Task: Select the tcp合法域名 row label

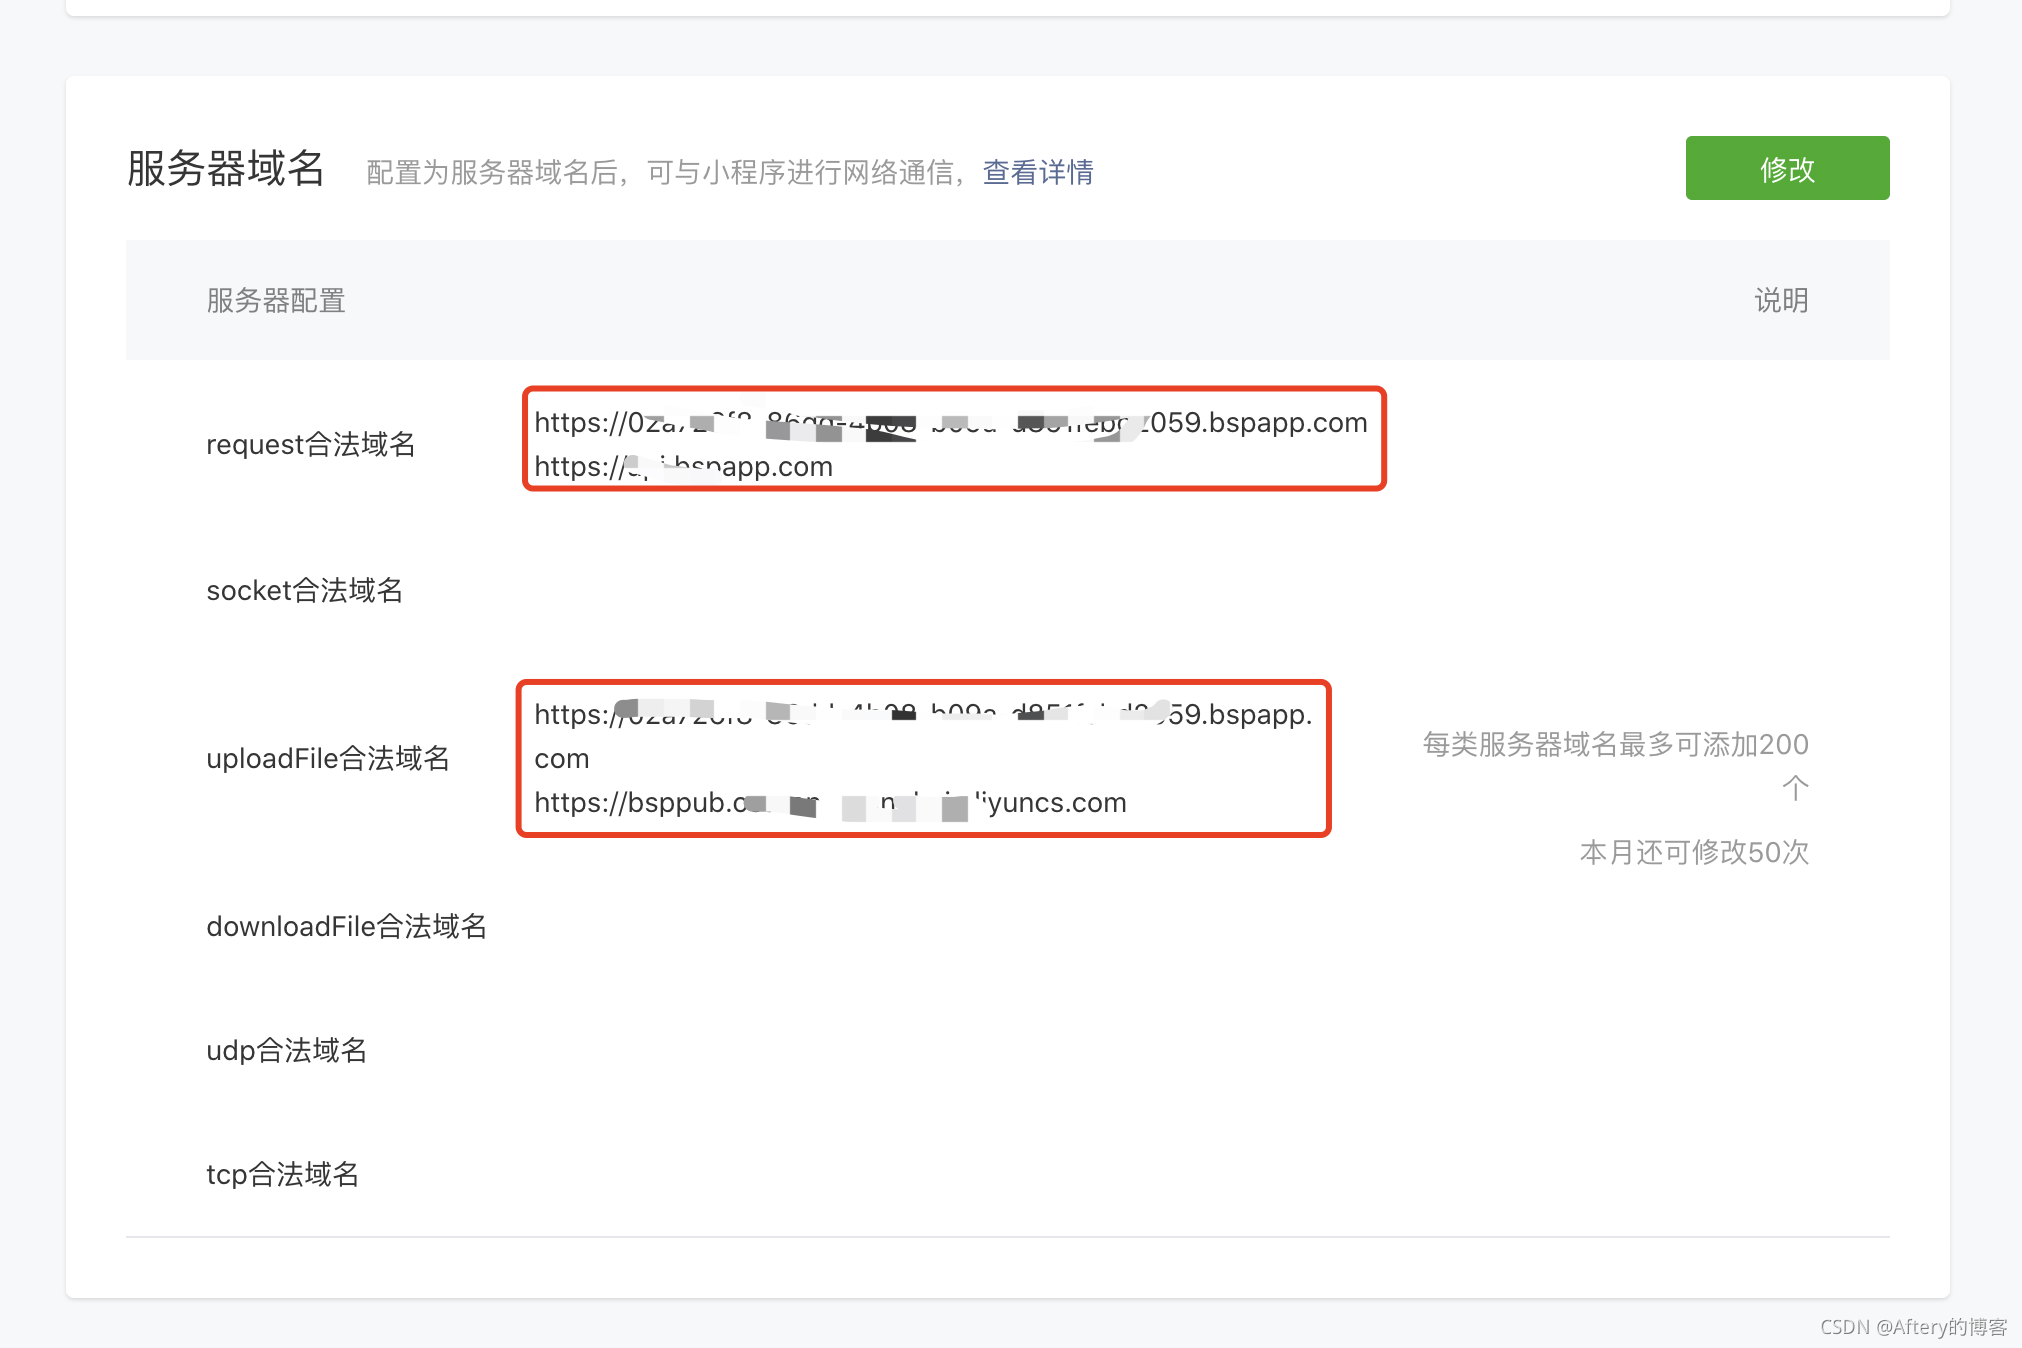Action: pyautogui.click(x=283, y=1174)
